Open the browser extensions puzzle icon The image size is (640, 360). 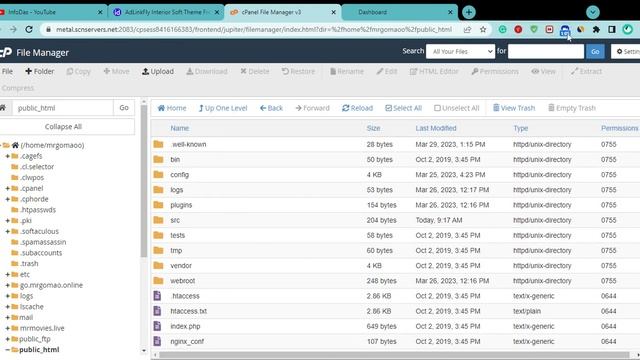596,29
